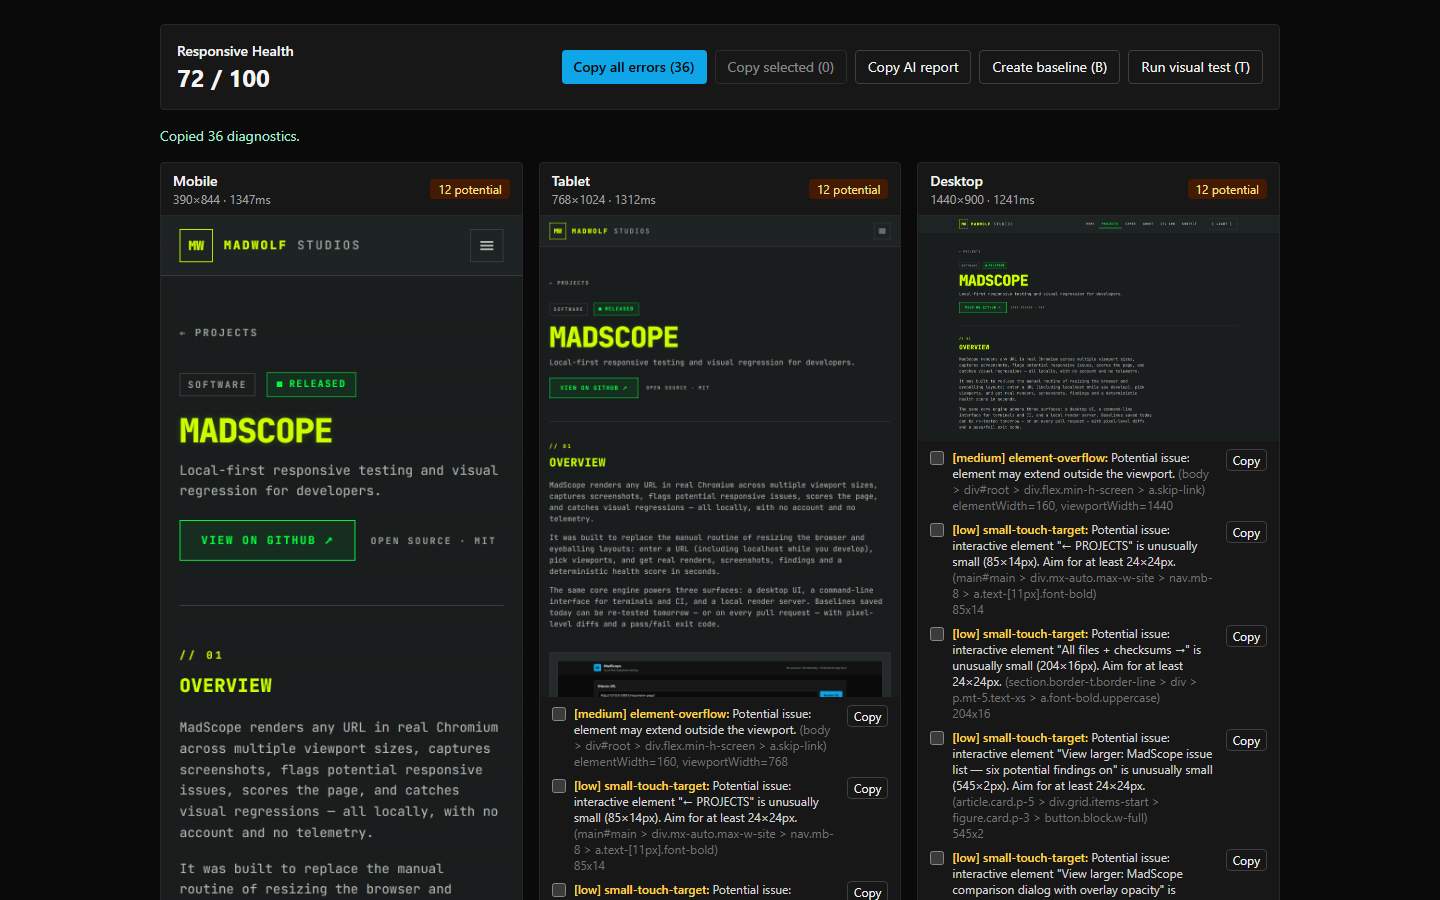
Task: Check Tablet element-overflow diagnostic checkbox
Action: pyautogui.click(x=559, y=714)
